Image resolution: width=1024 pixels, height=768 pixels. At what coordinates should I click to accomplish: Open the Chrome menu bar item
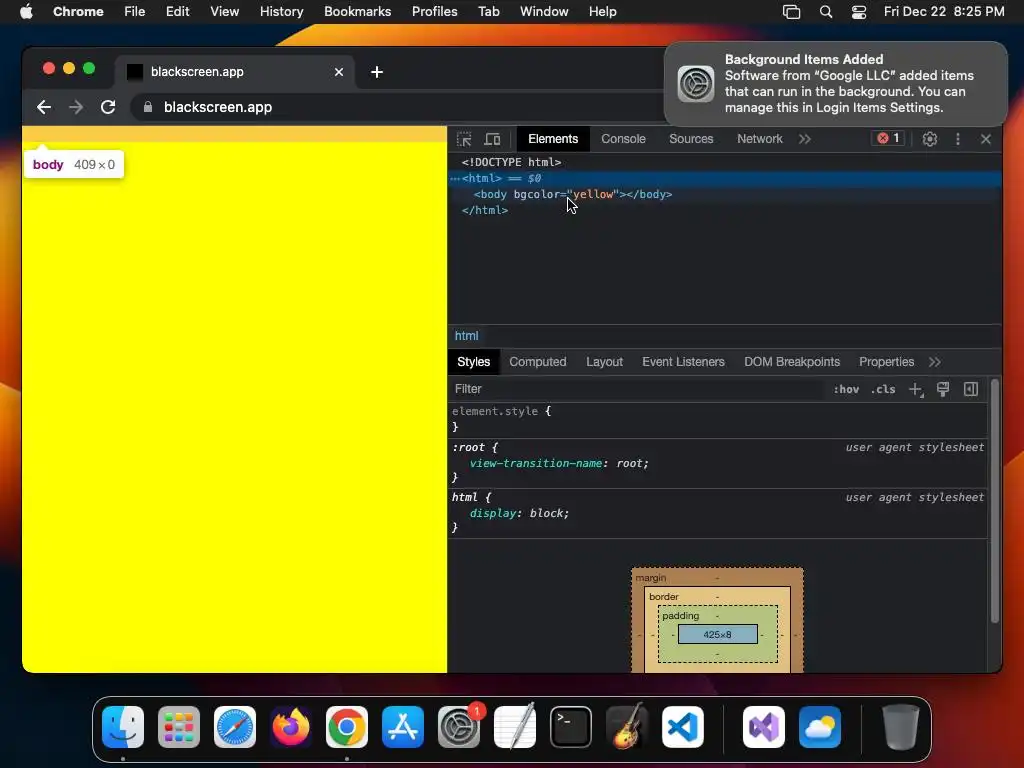(78, 12)
